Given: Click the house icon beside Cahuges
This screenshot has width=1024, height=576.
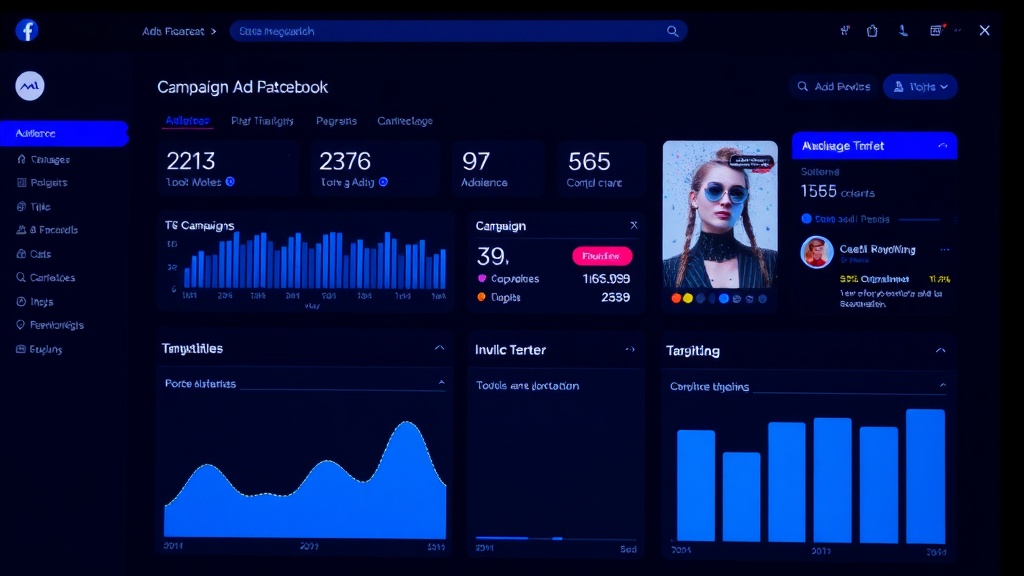Looking at the screenshot, I should pyautogui.click(x=21, y=159).
